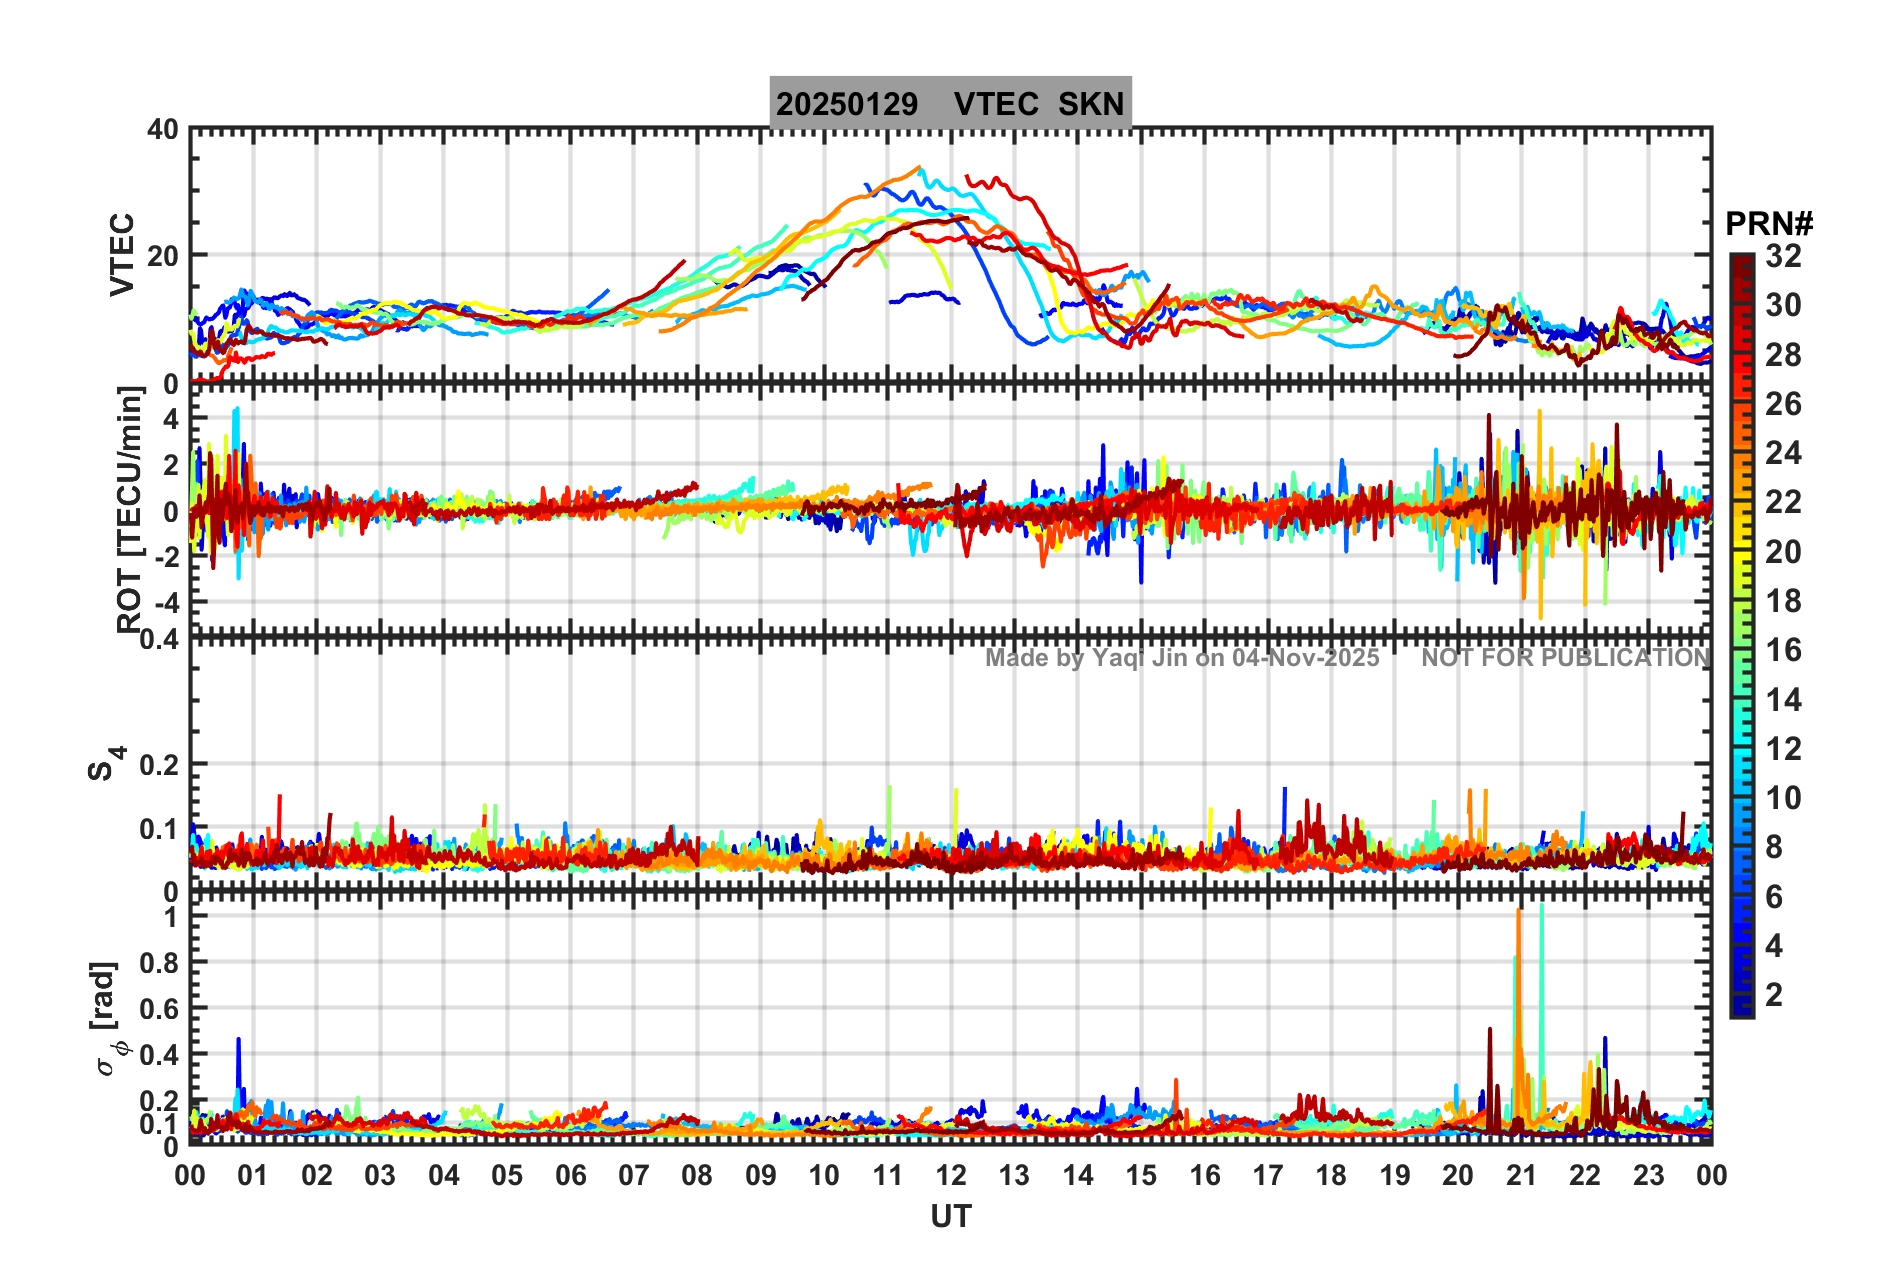This screenshot has width=1902, height=1272.
Task: Click the "21" hour tick on the UT axis
Action: 1521,1175
